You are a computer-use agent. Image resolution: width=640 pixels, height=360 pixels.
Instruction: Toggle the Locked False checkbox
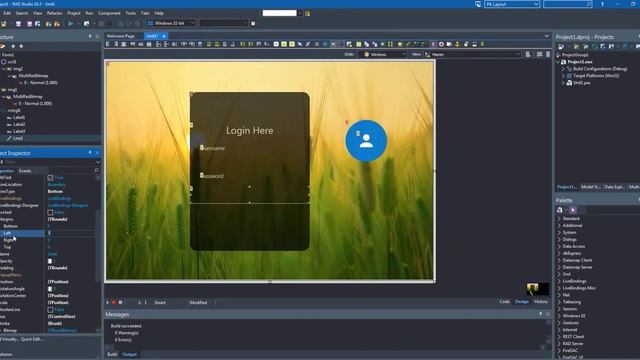coord(50,212)
